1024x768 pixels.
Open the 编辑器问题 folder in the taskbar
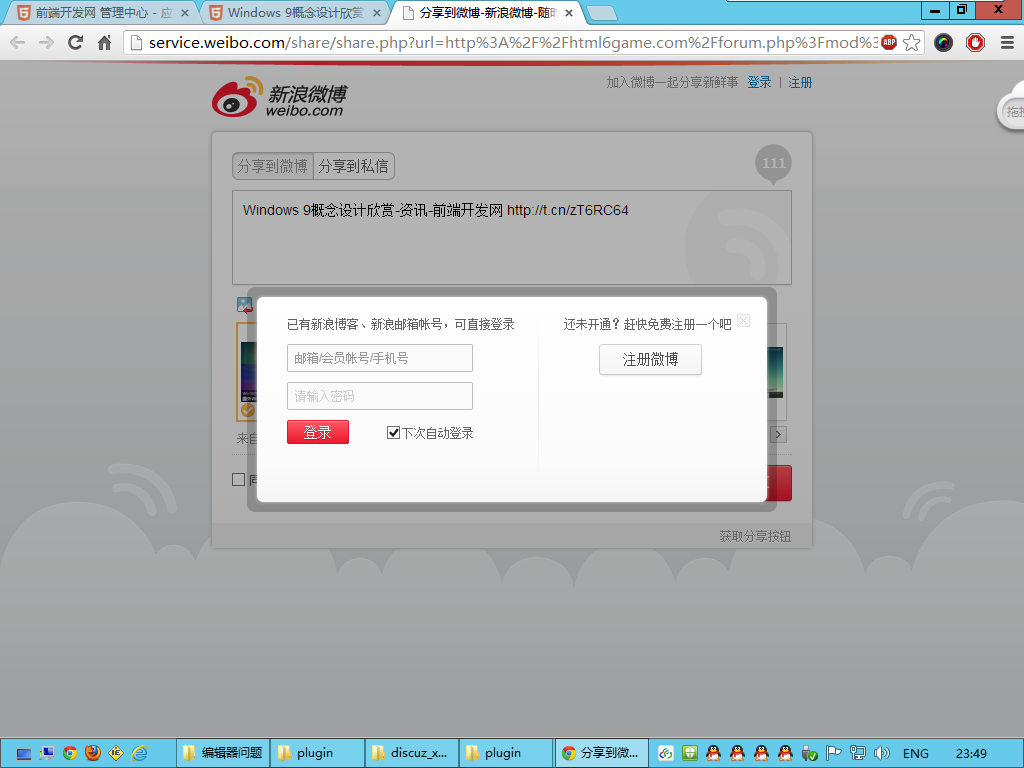(x=223, y=753)
